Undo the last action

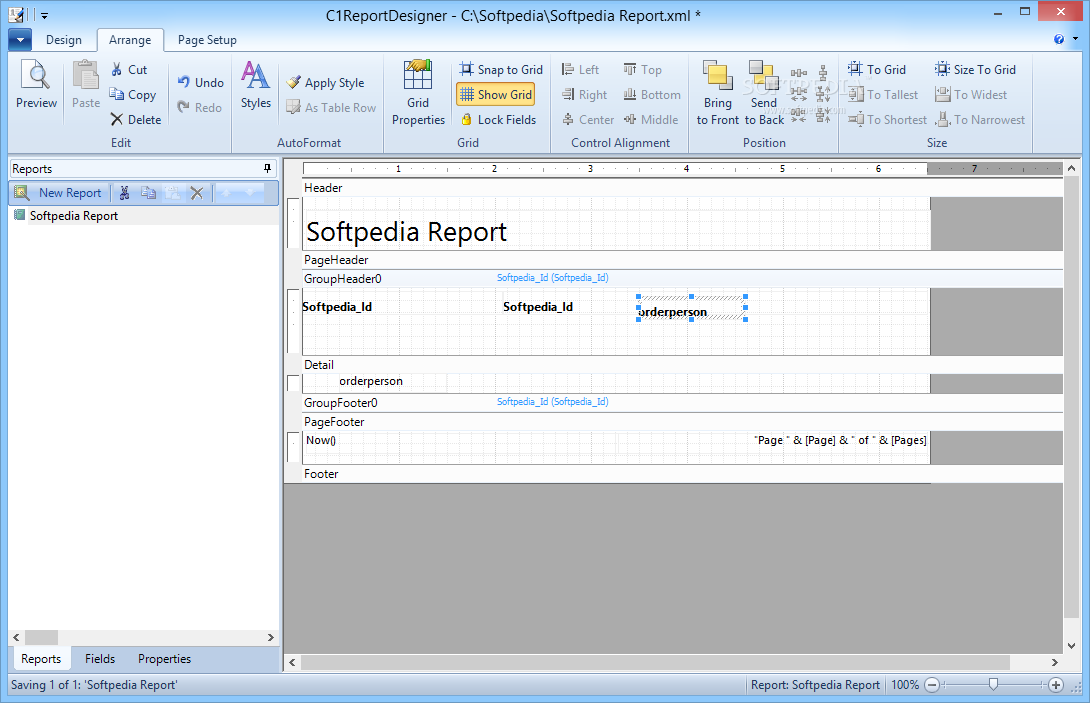point(200,82)
